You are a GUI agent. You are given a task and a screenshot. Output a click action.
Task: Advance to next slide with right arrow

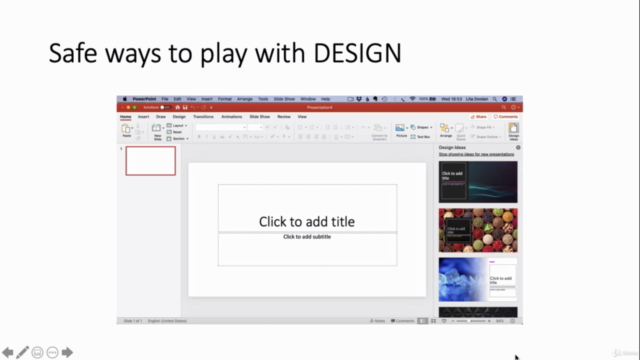(67, 352)
